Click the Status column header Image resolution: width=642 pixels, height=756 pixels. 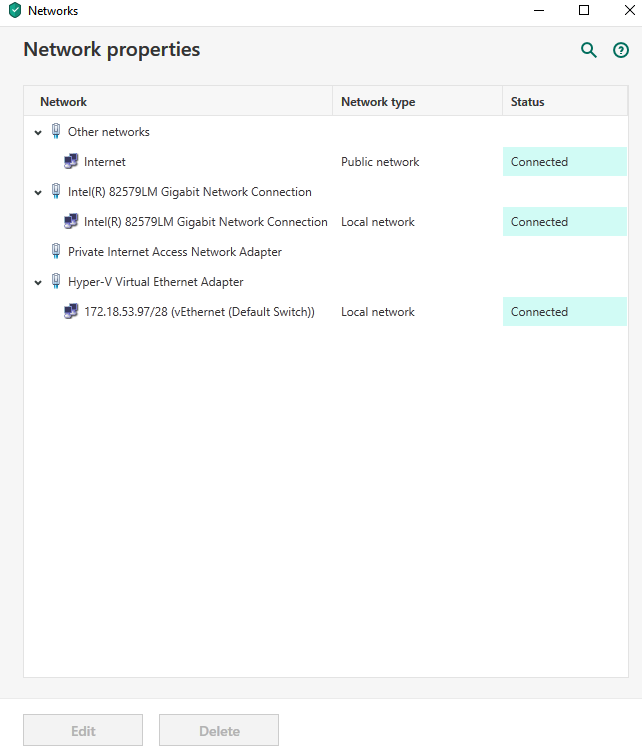(x=528, y=102)
